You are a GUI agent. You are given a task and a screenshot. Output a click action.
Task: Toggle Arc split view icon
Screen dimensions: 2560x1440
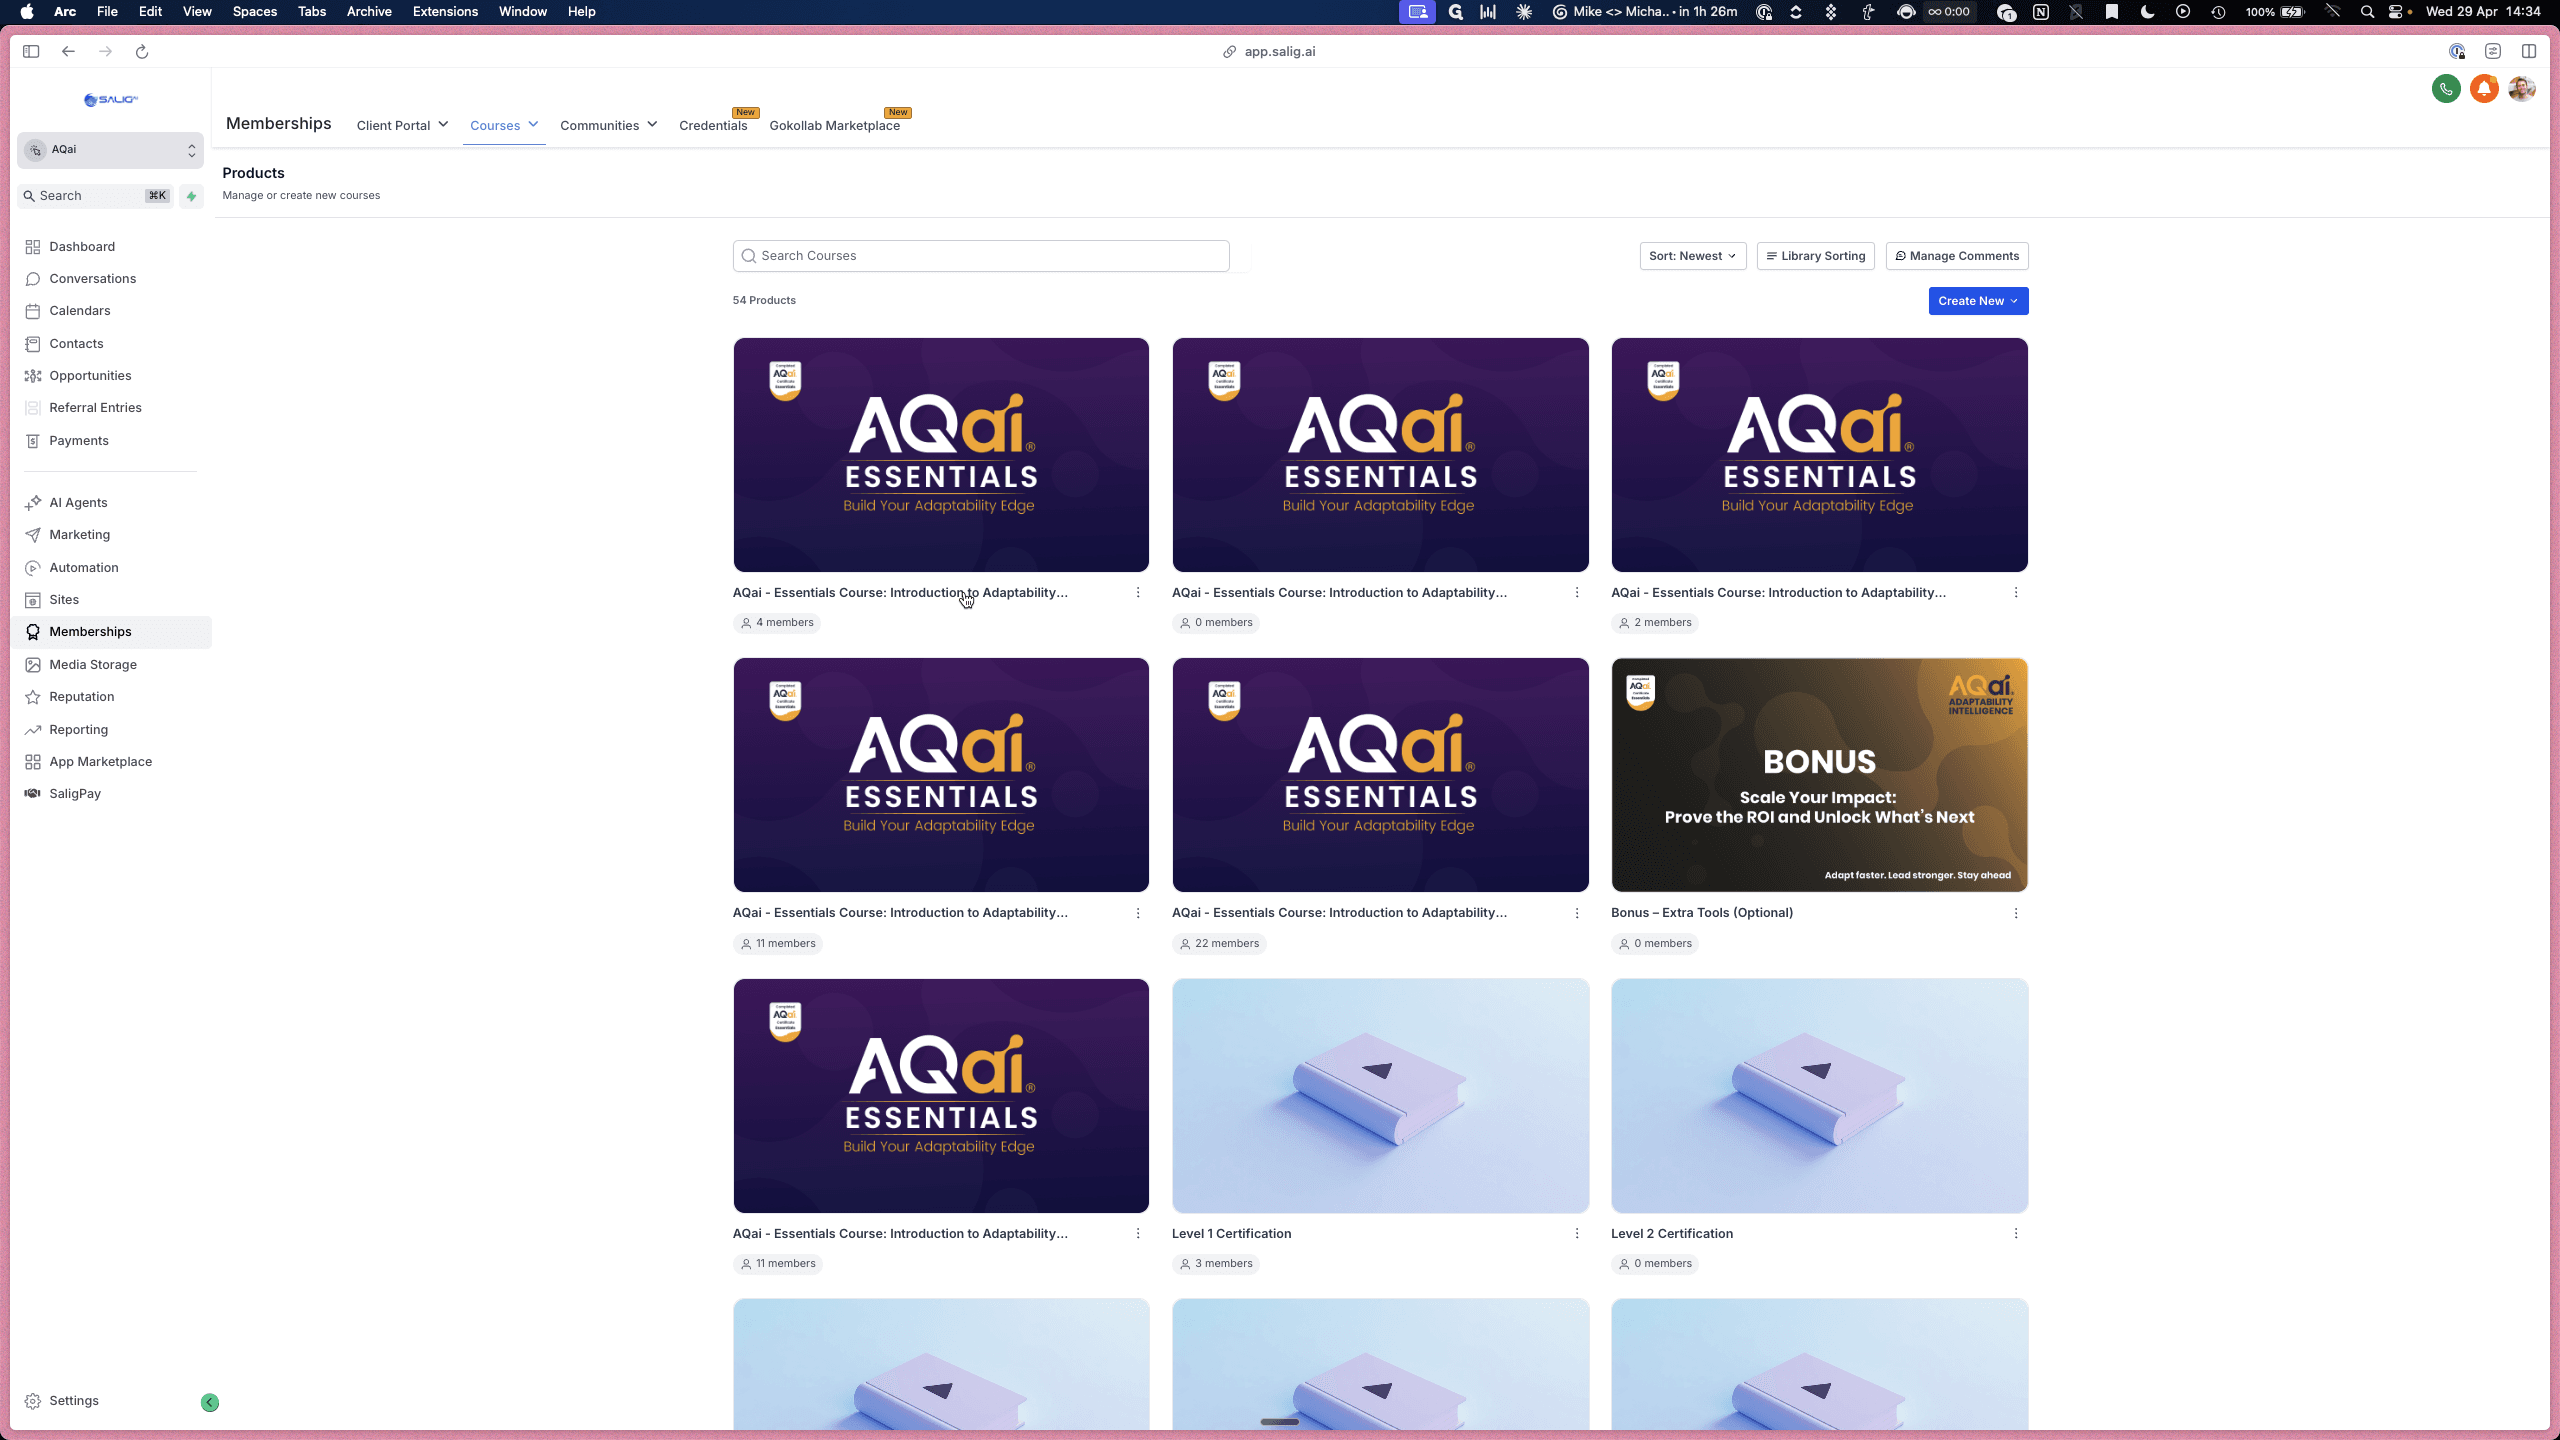(x=2529, y=52)
